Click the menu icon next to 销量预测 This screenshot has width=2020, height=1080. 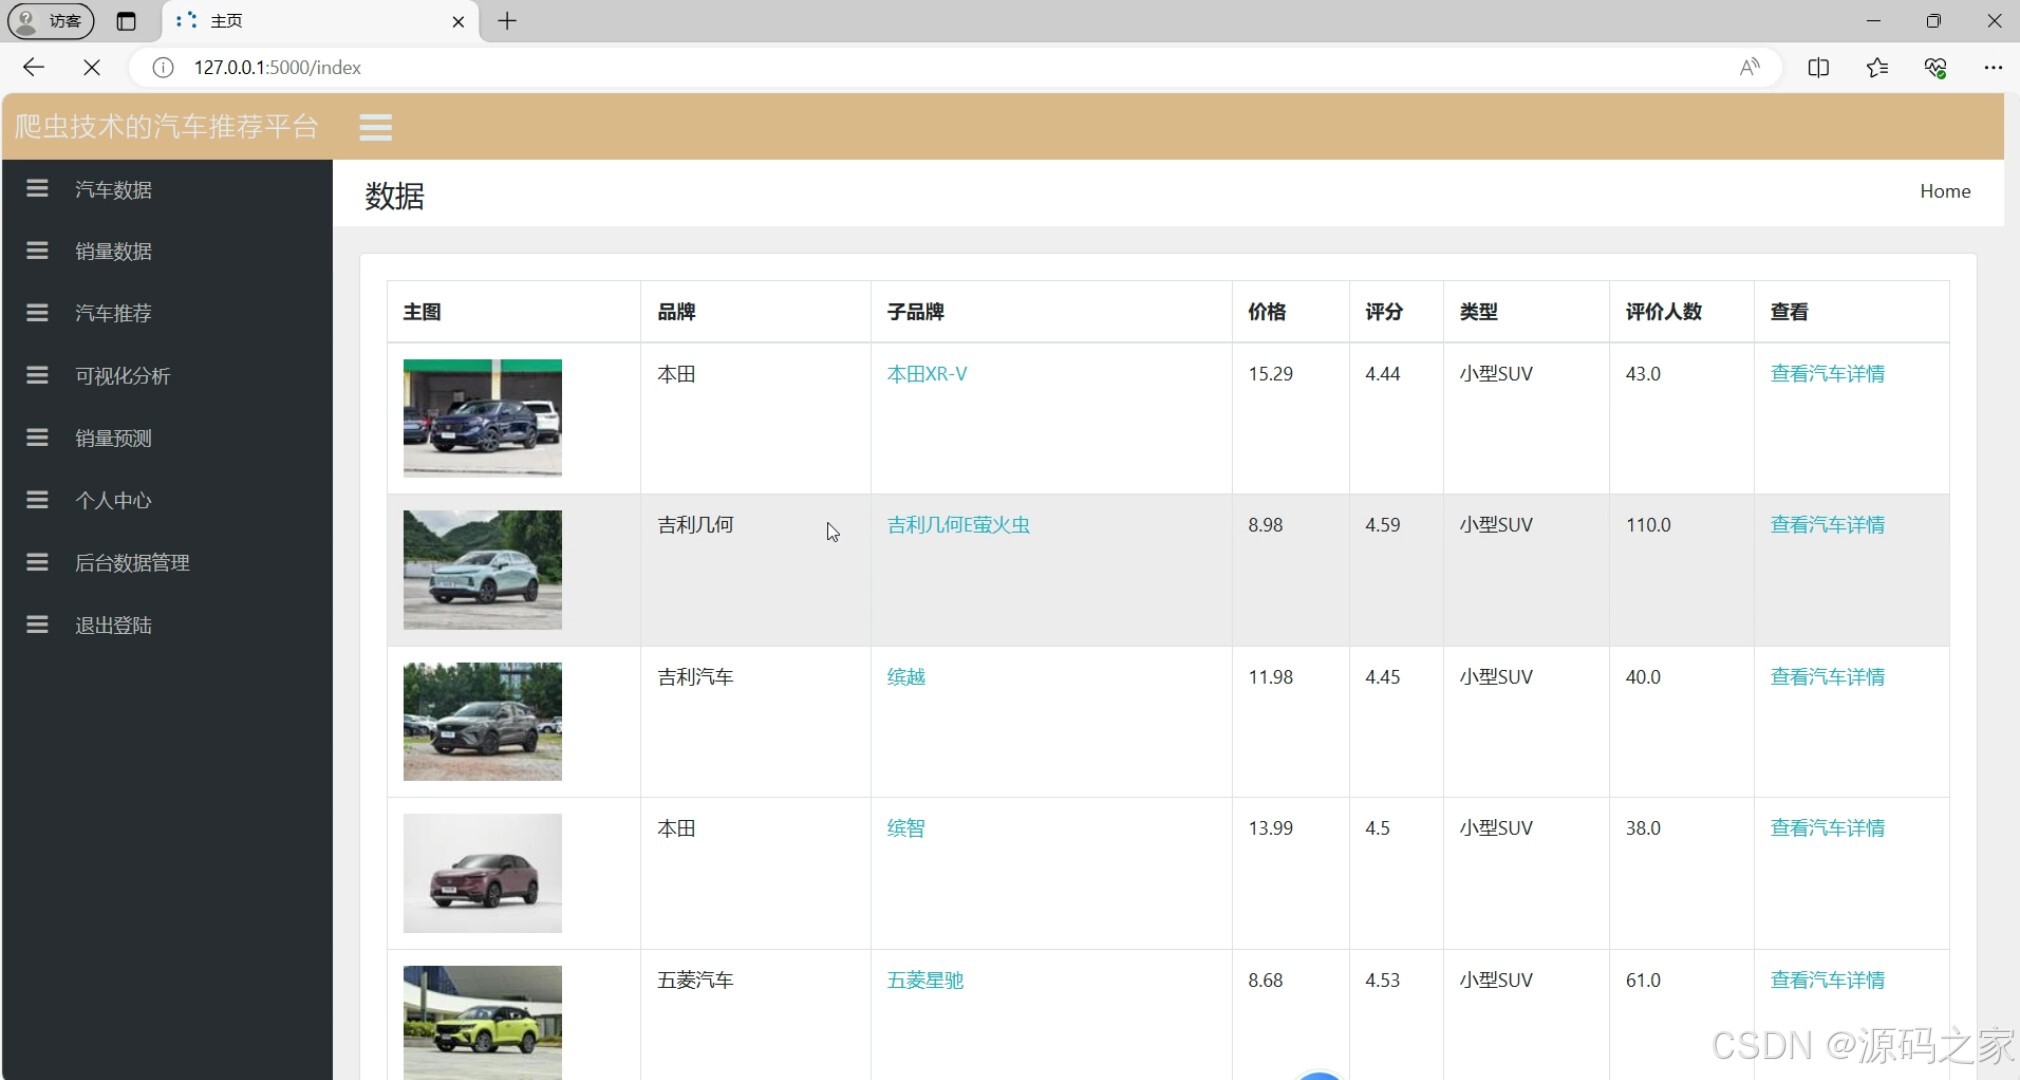(37, 438)
